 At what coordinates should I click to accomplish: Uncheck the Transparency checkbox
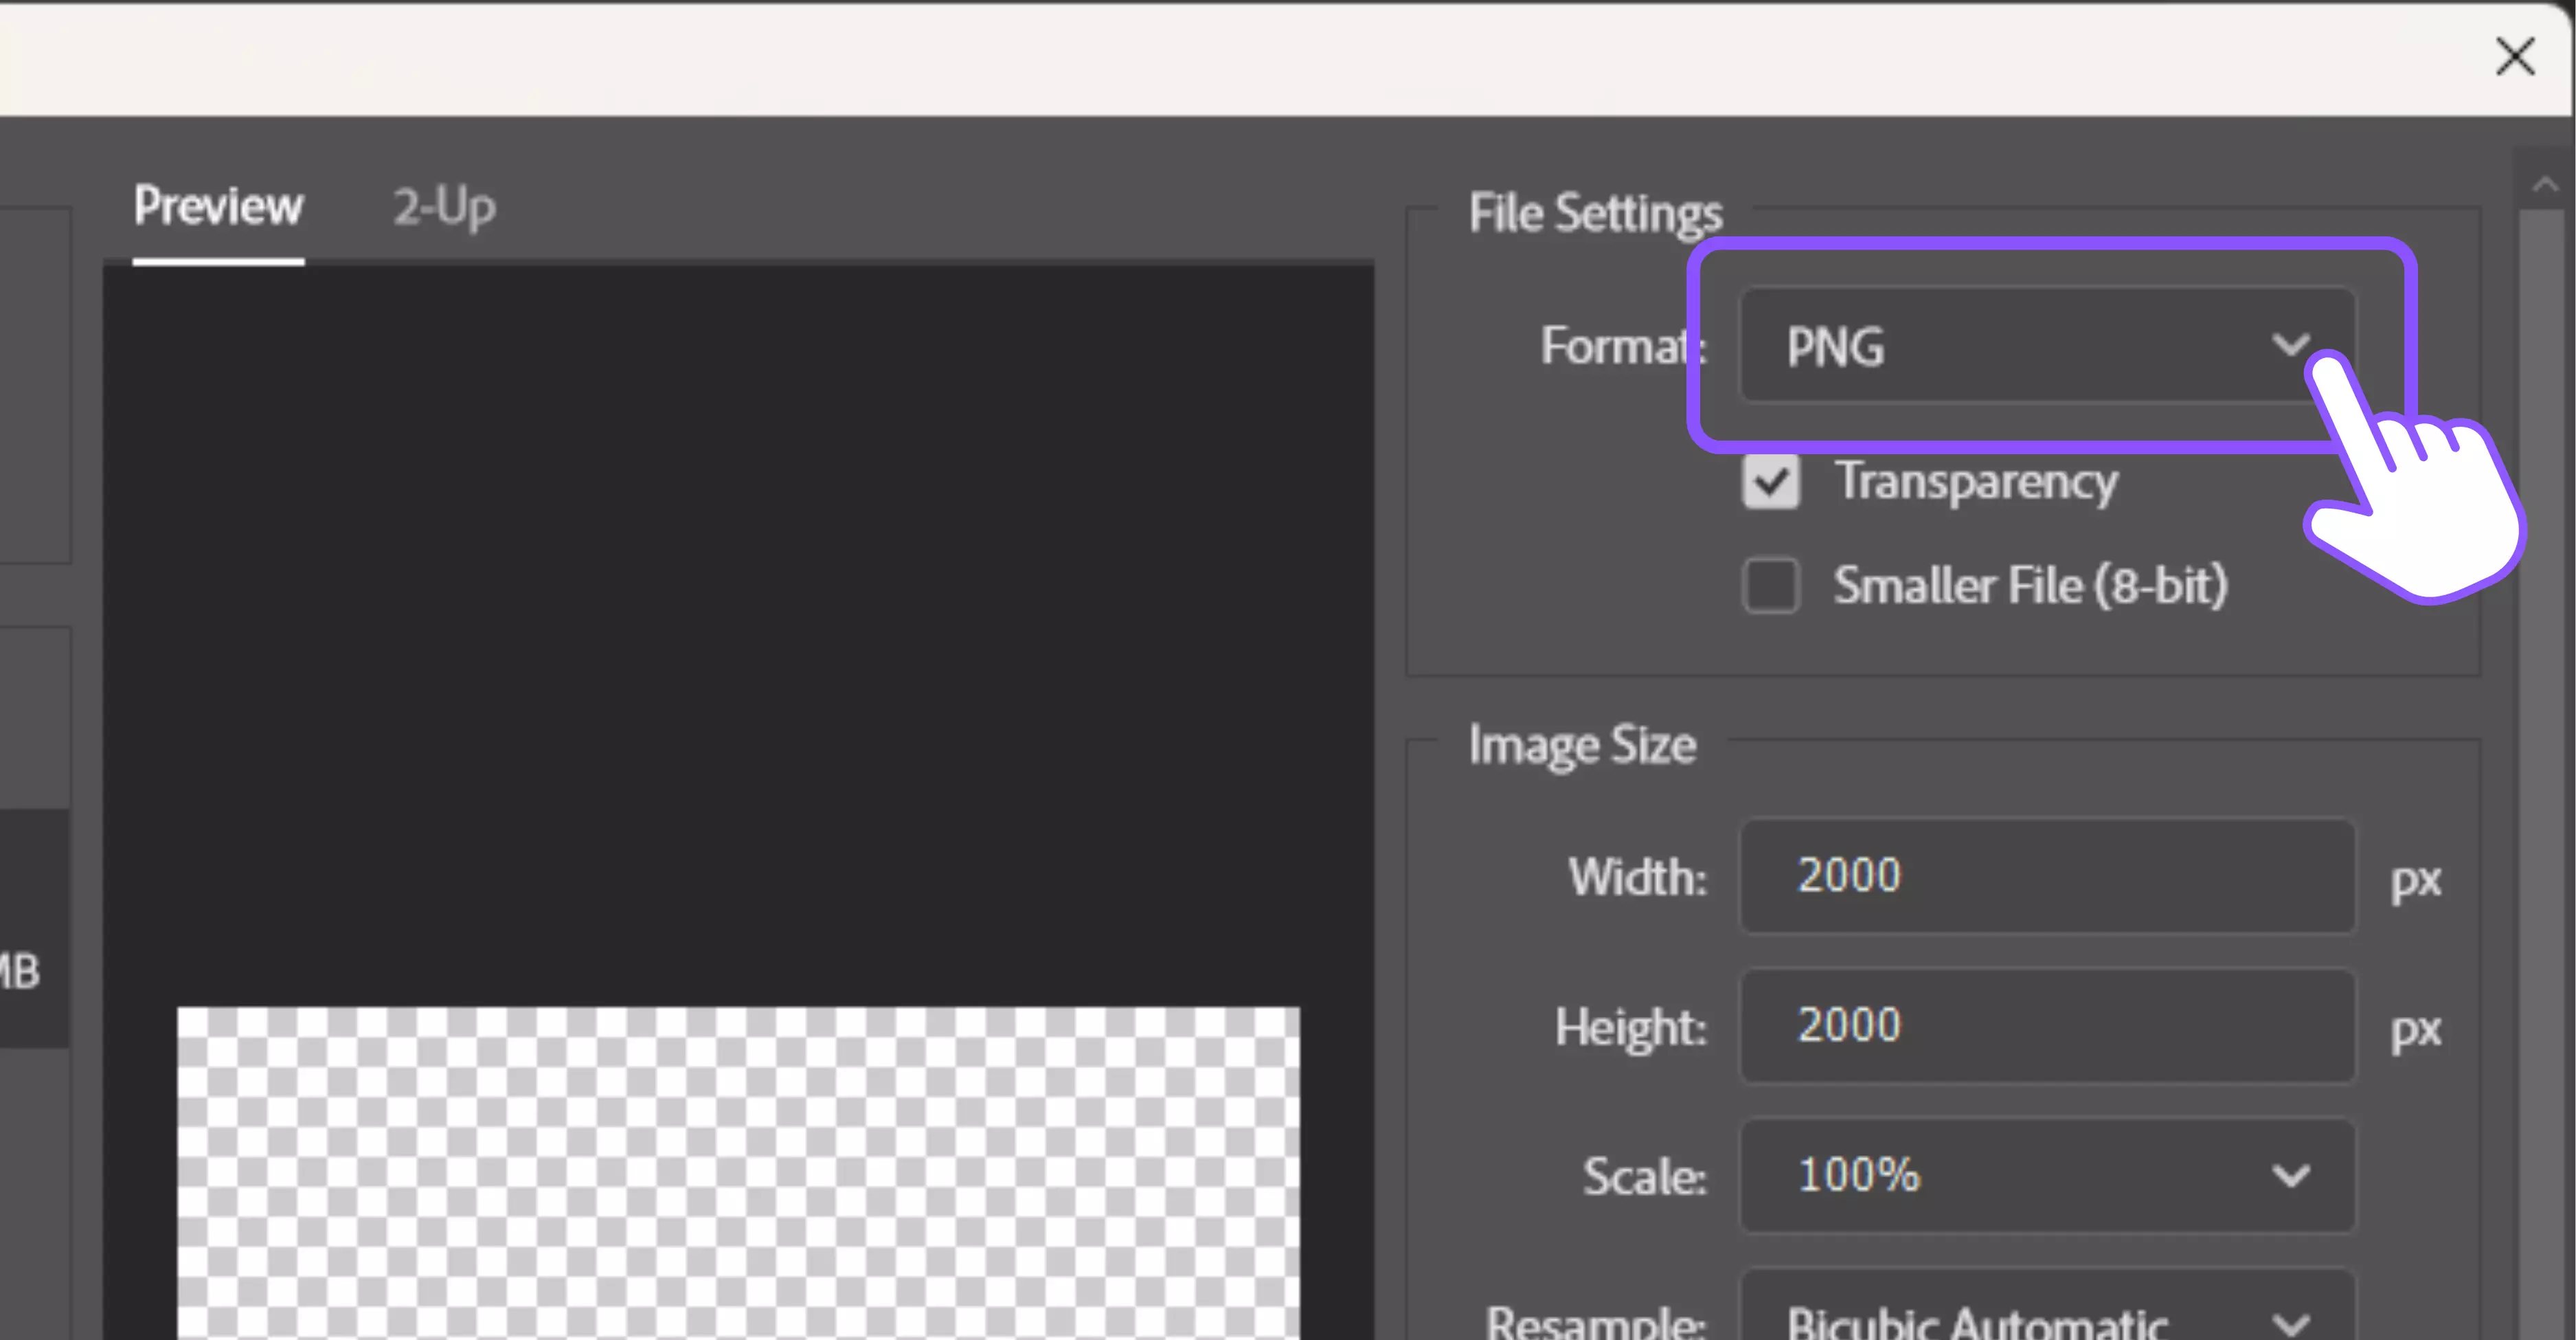pos(1771,481)
